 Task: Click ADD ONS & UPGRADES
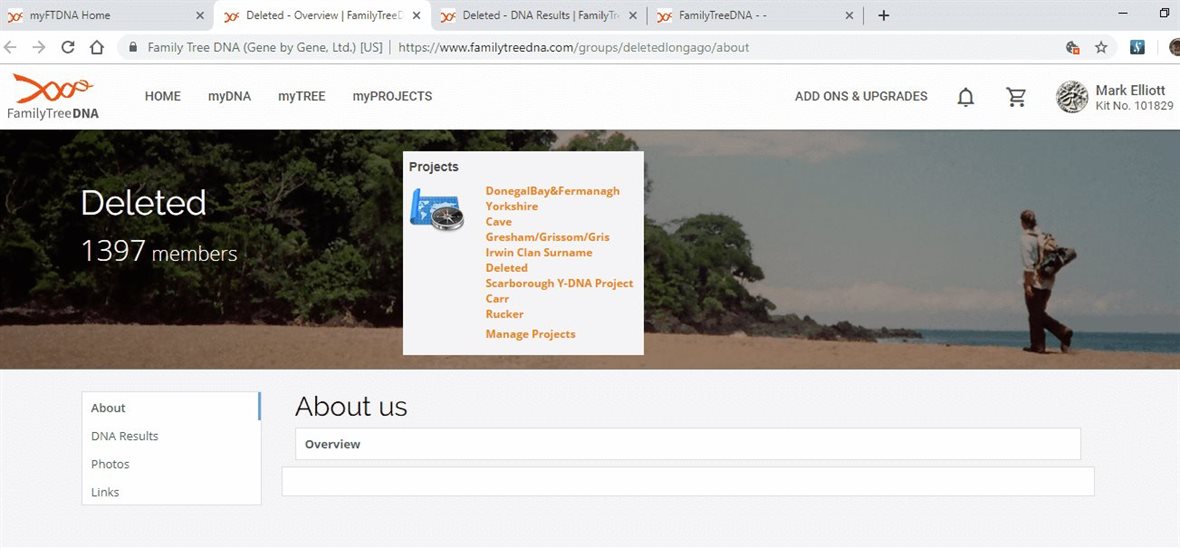(861, 97)
